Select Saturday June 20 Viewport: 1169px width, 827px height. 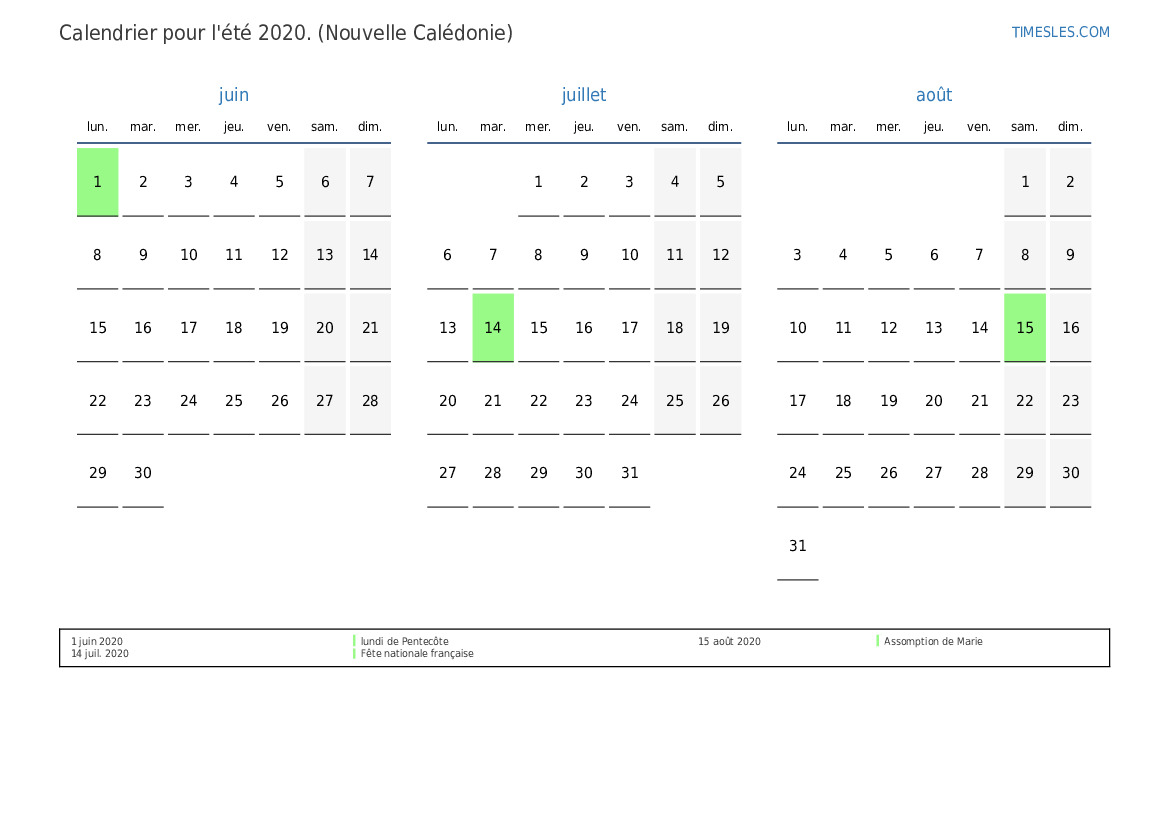[x=325, y=327]
